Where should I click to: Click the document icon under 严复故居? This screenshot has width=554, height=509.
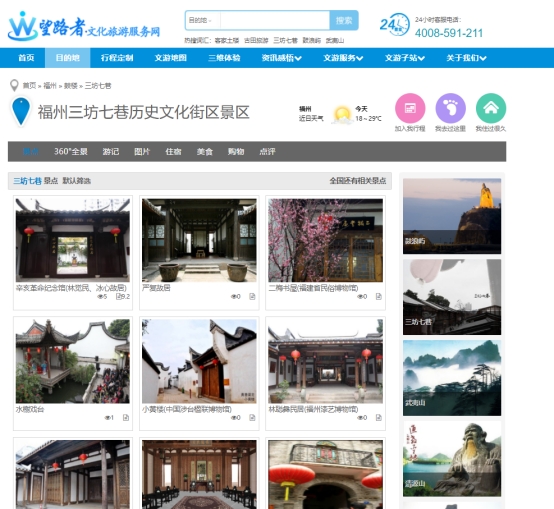click(252, 296)
